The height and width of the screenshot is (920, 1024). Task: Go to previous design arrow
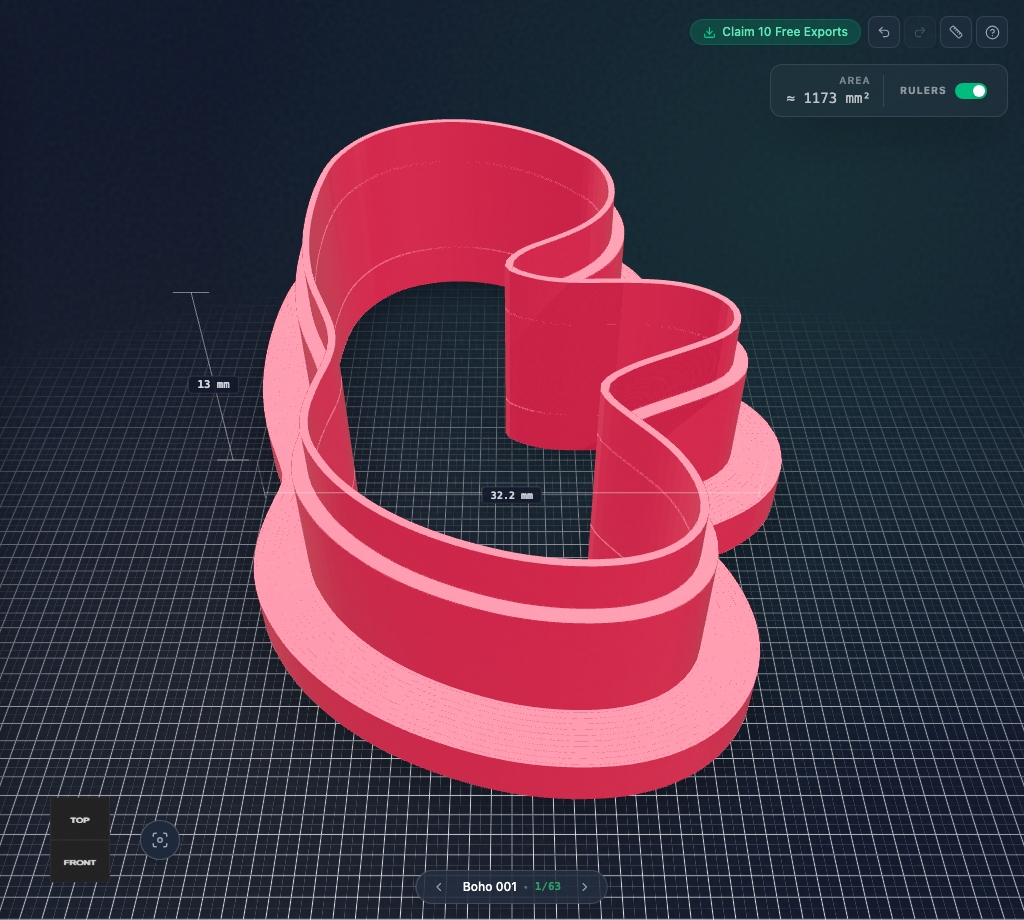(439, 887)
